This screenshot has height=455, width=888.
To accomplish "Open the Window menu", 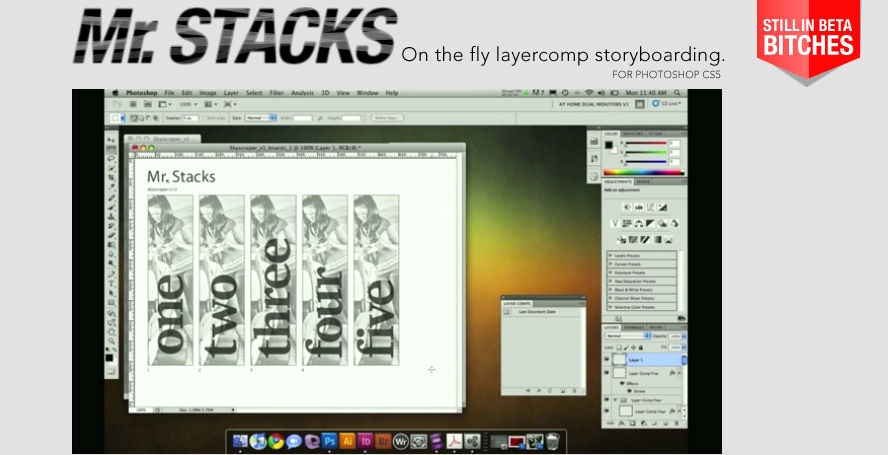I will (368, 93).
